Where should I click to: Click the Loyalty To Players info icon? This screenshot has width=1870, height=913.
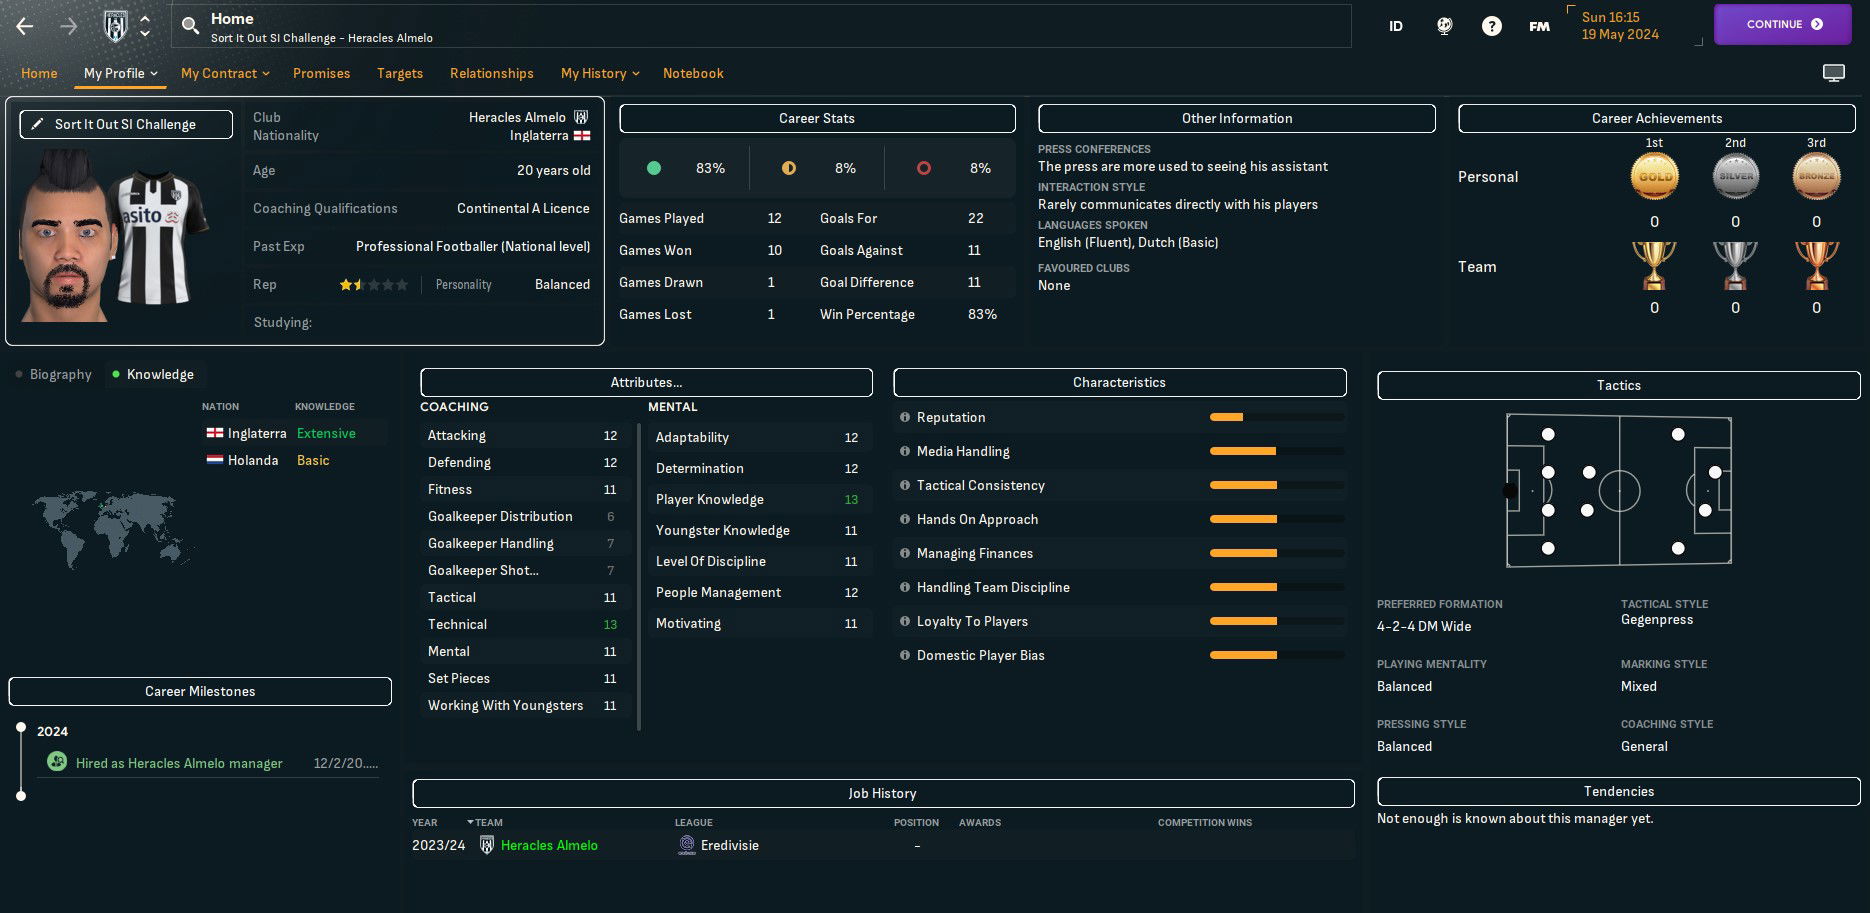click(x=905, y=621)
